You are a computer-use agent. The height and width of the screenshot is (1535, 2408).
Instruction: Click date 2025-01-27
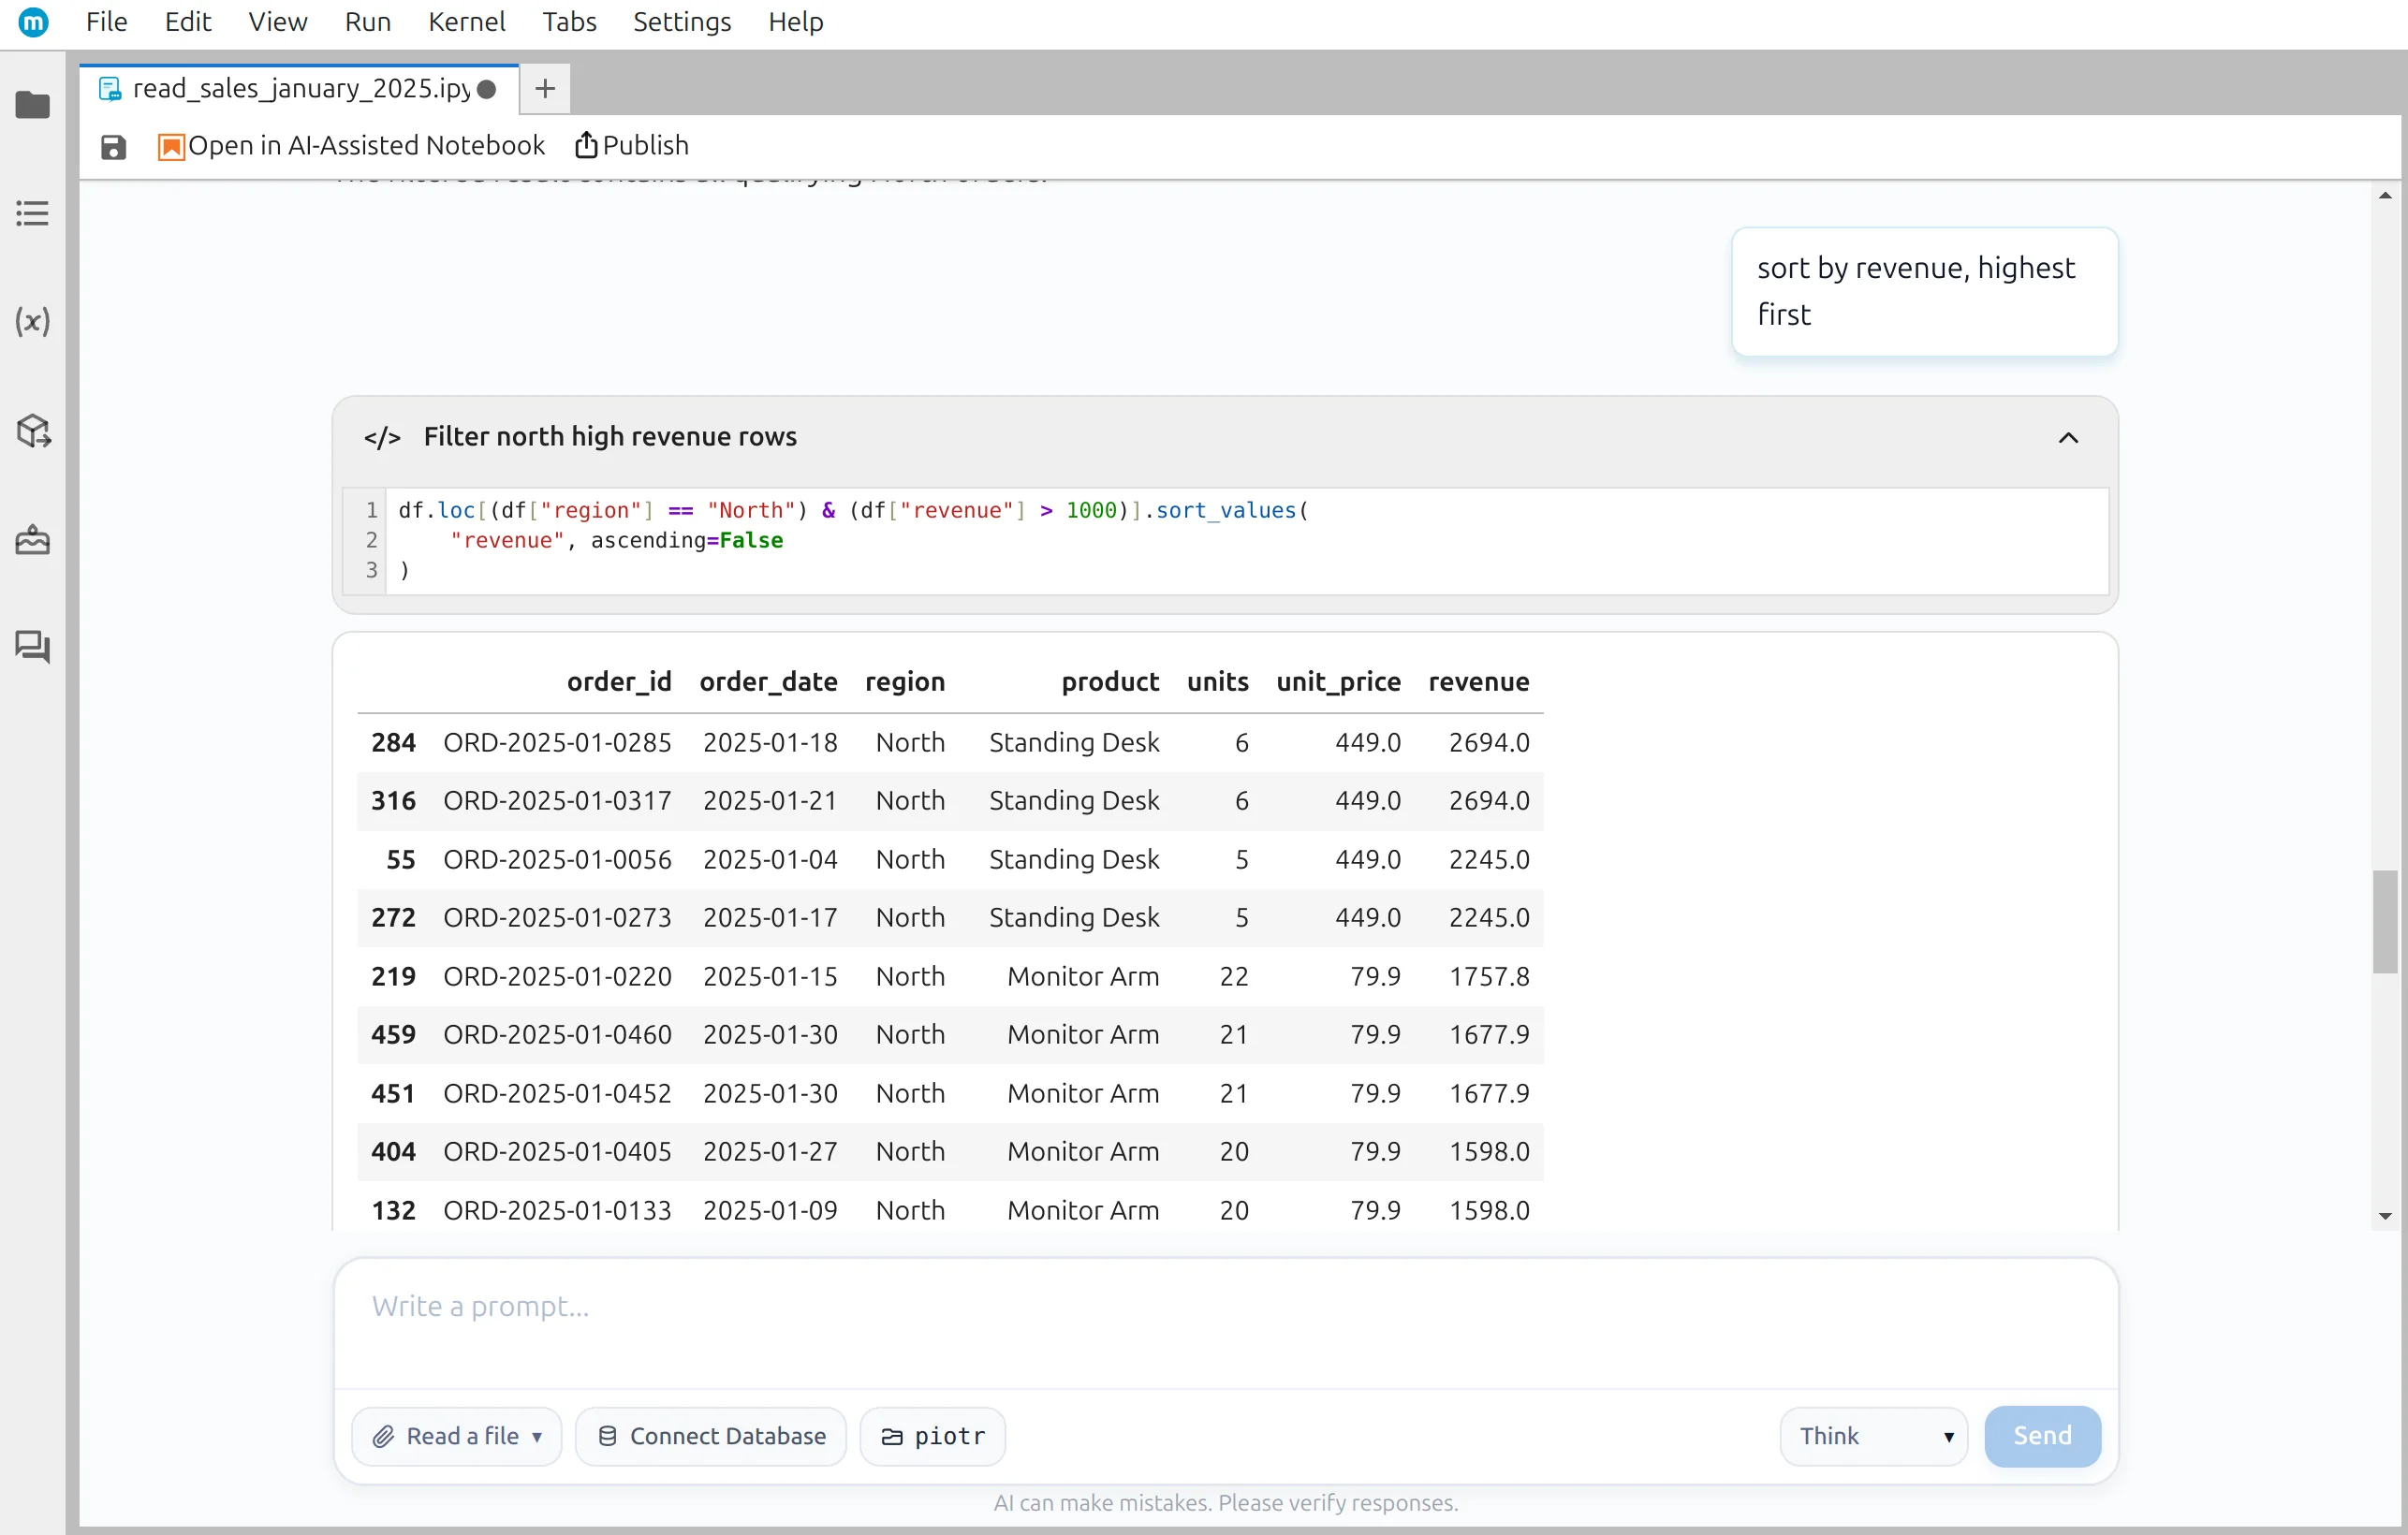point(770,1151)
